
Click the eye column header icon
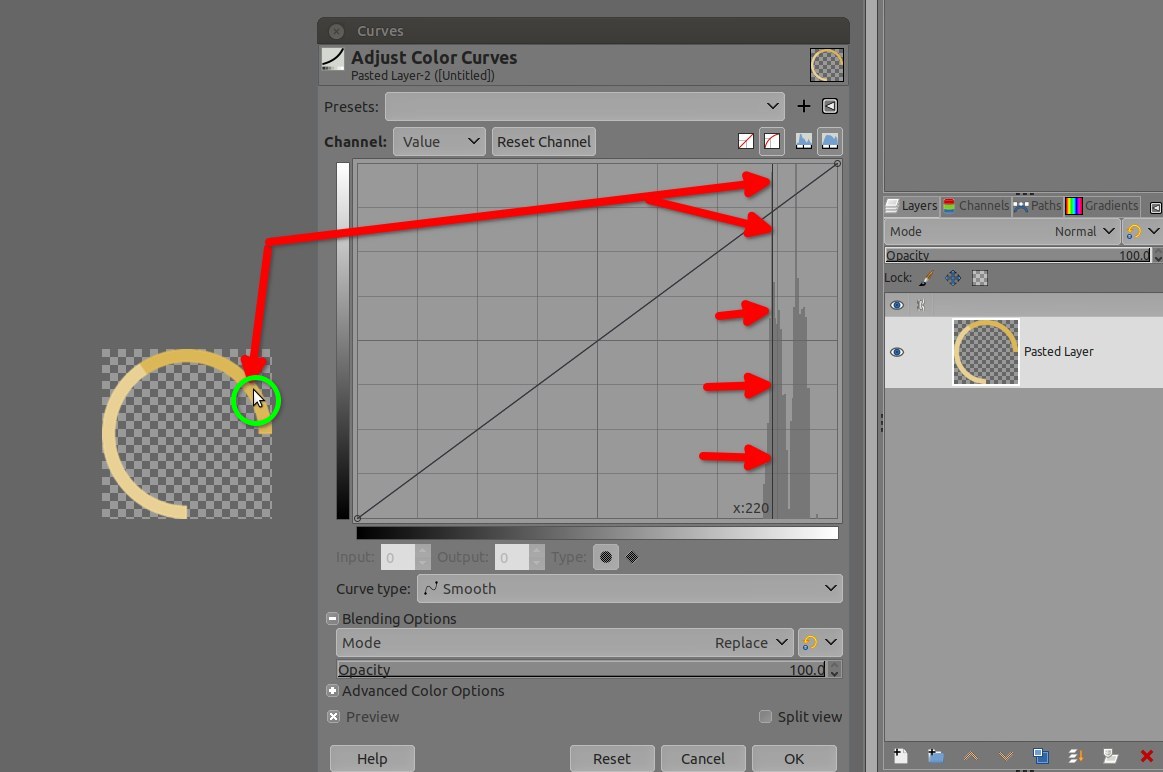[897, 305]
